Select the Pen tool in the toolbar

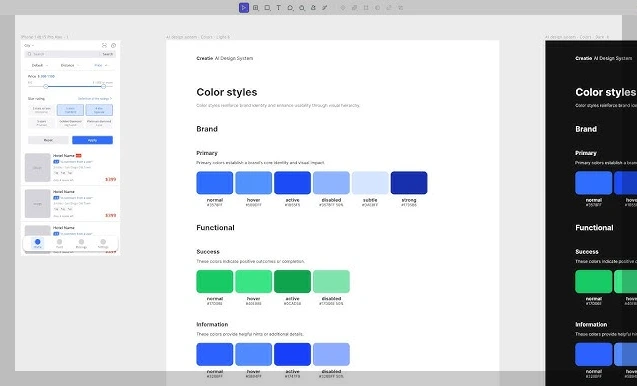[x=290, y=8]
